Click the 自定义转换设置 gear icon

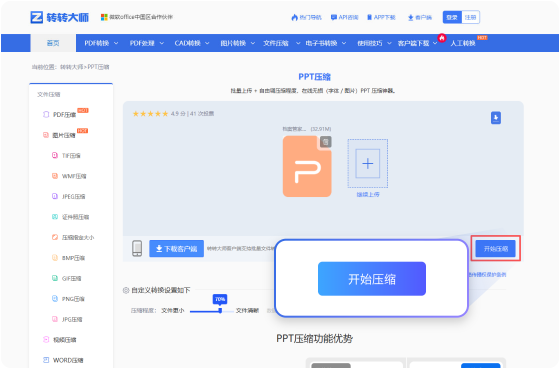[x=126, y=290]
